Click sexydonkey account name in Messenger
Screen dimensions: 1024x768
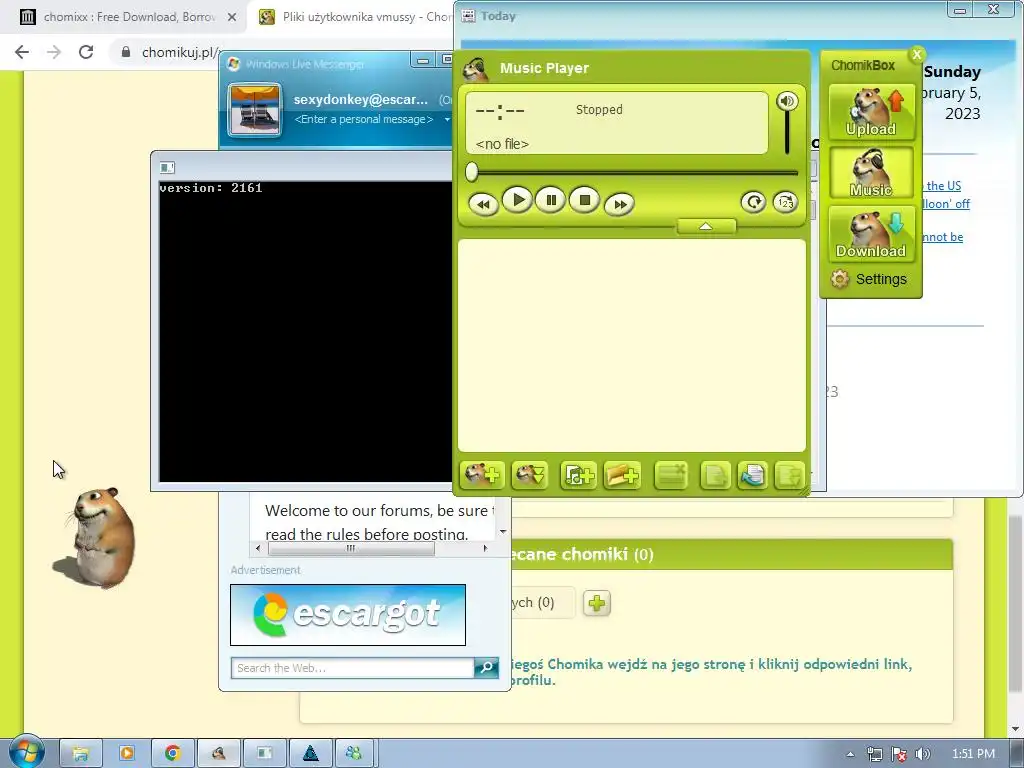coord(360,99)
